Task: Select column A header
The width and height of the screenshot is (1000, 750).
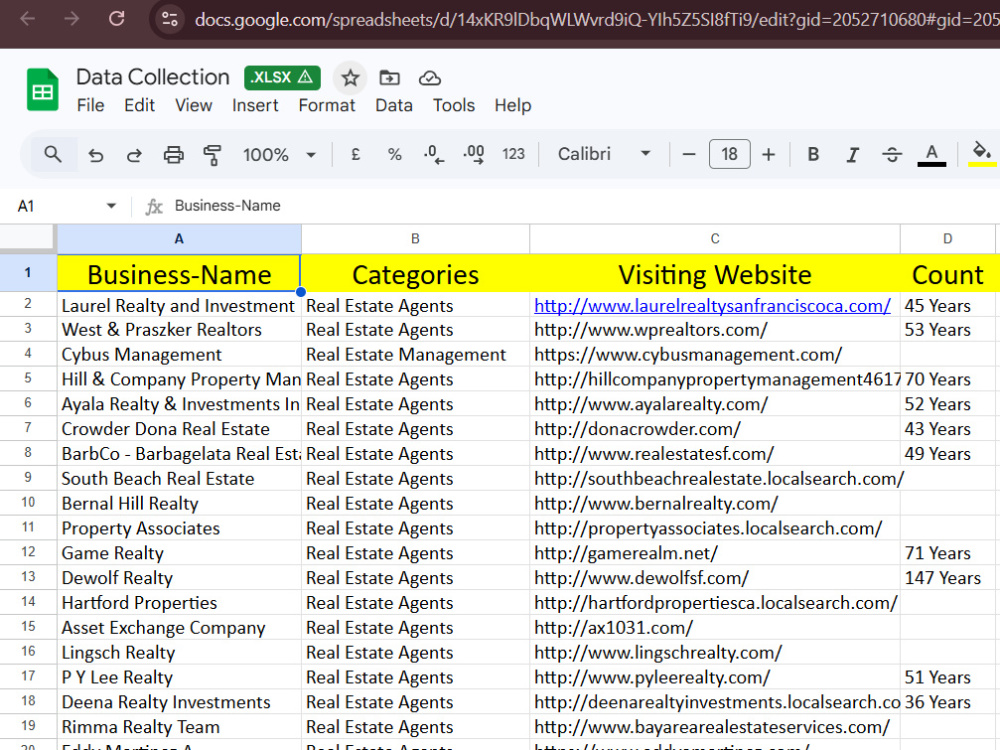Action: pyautogui.click(x=179, y=239)
